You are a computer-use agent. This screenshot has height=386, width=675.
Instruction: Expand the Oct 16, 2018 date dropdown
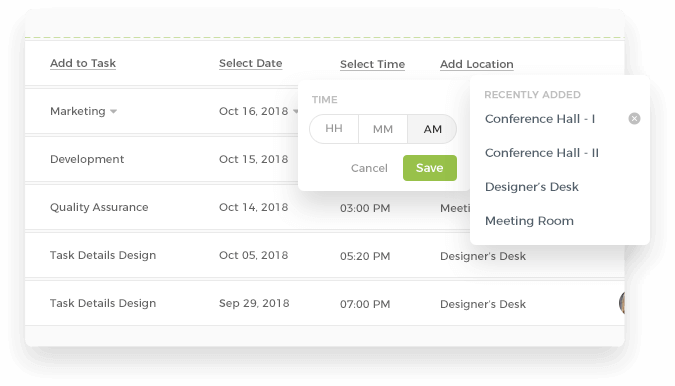pos(295,111)
